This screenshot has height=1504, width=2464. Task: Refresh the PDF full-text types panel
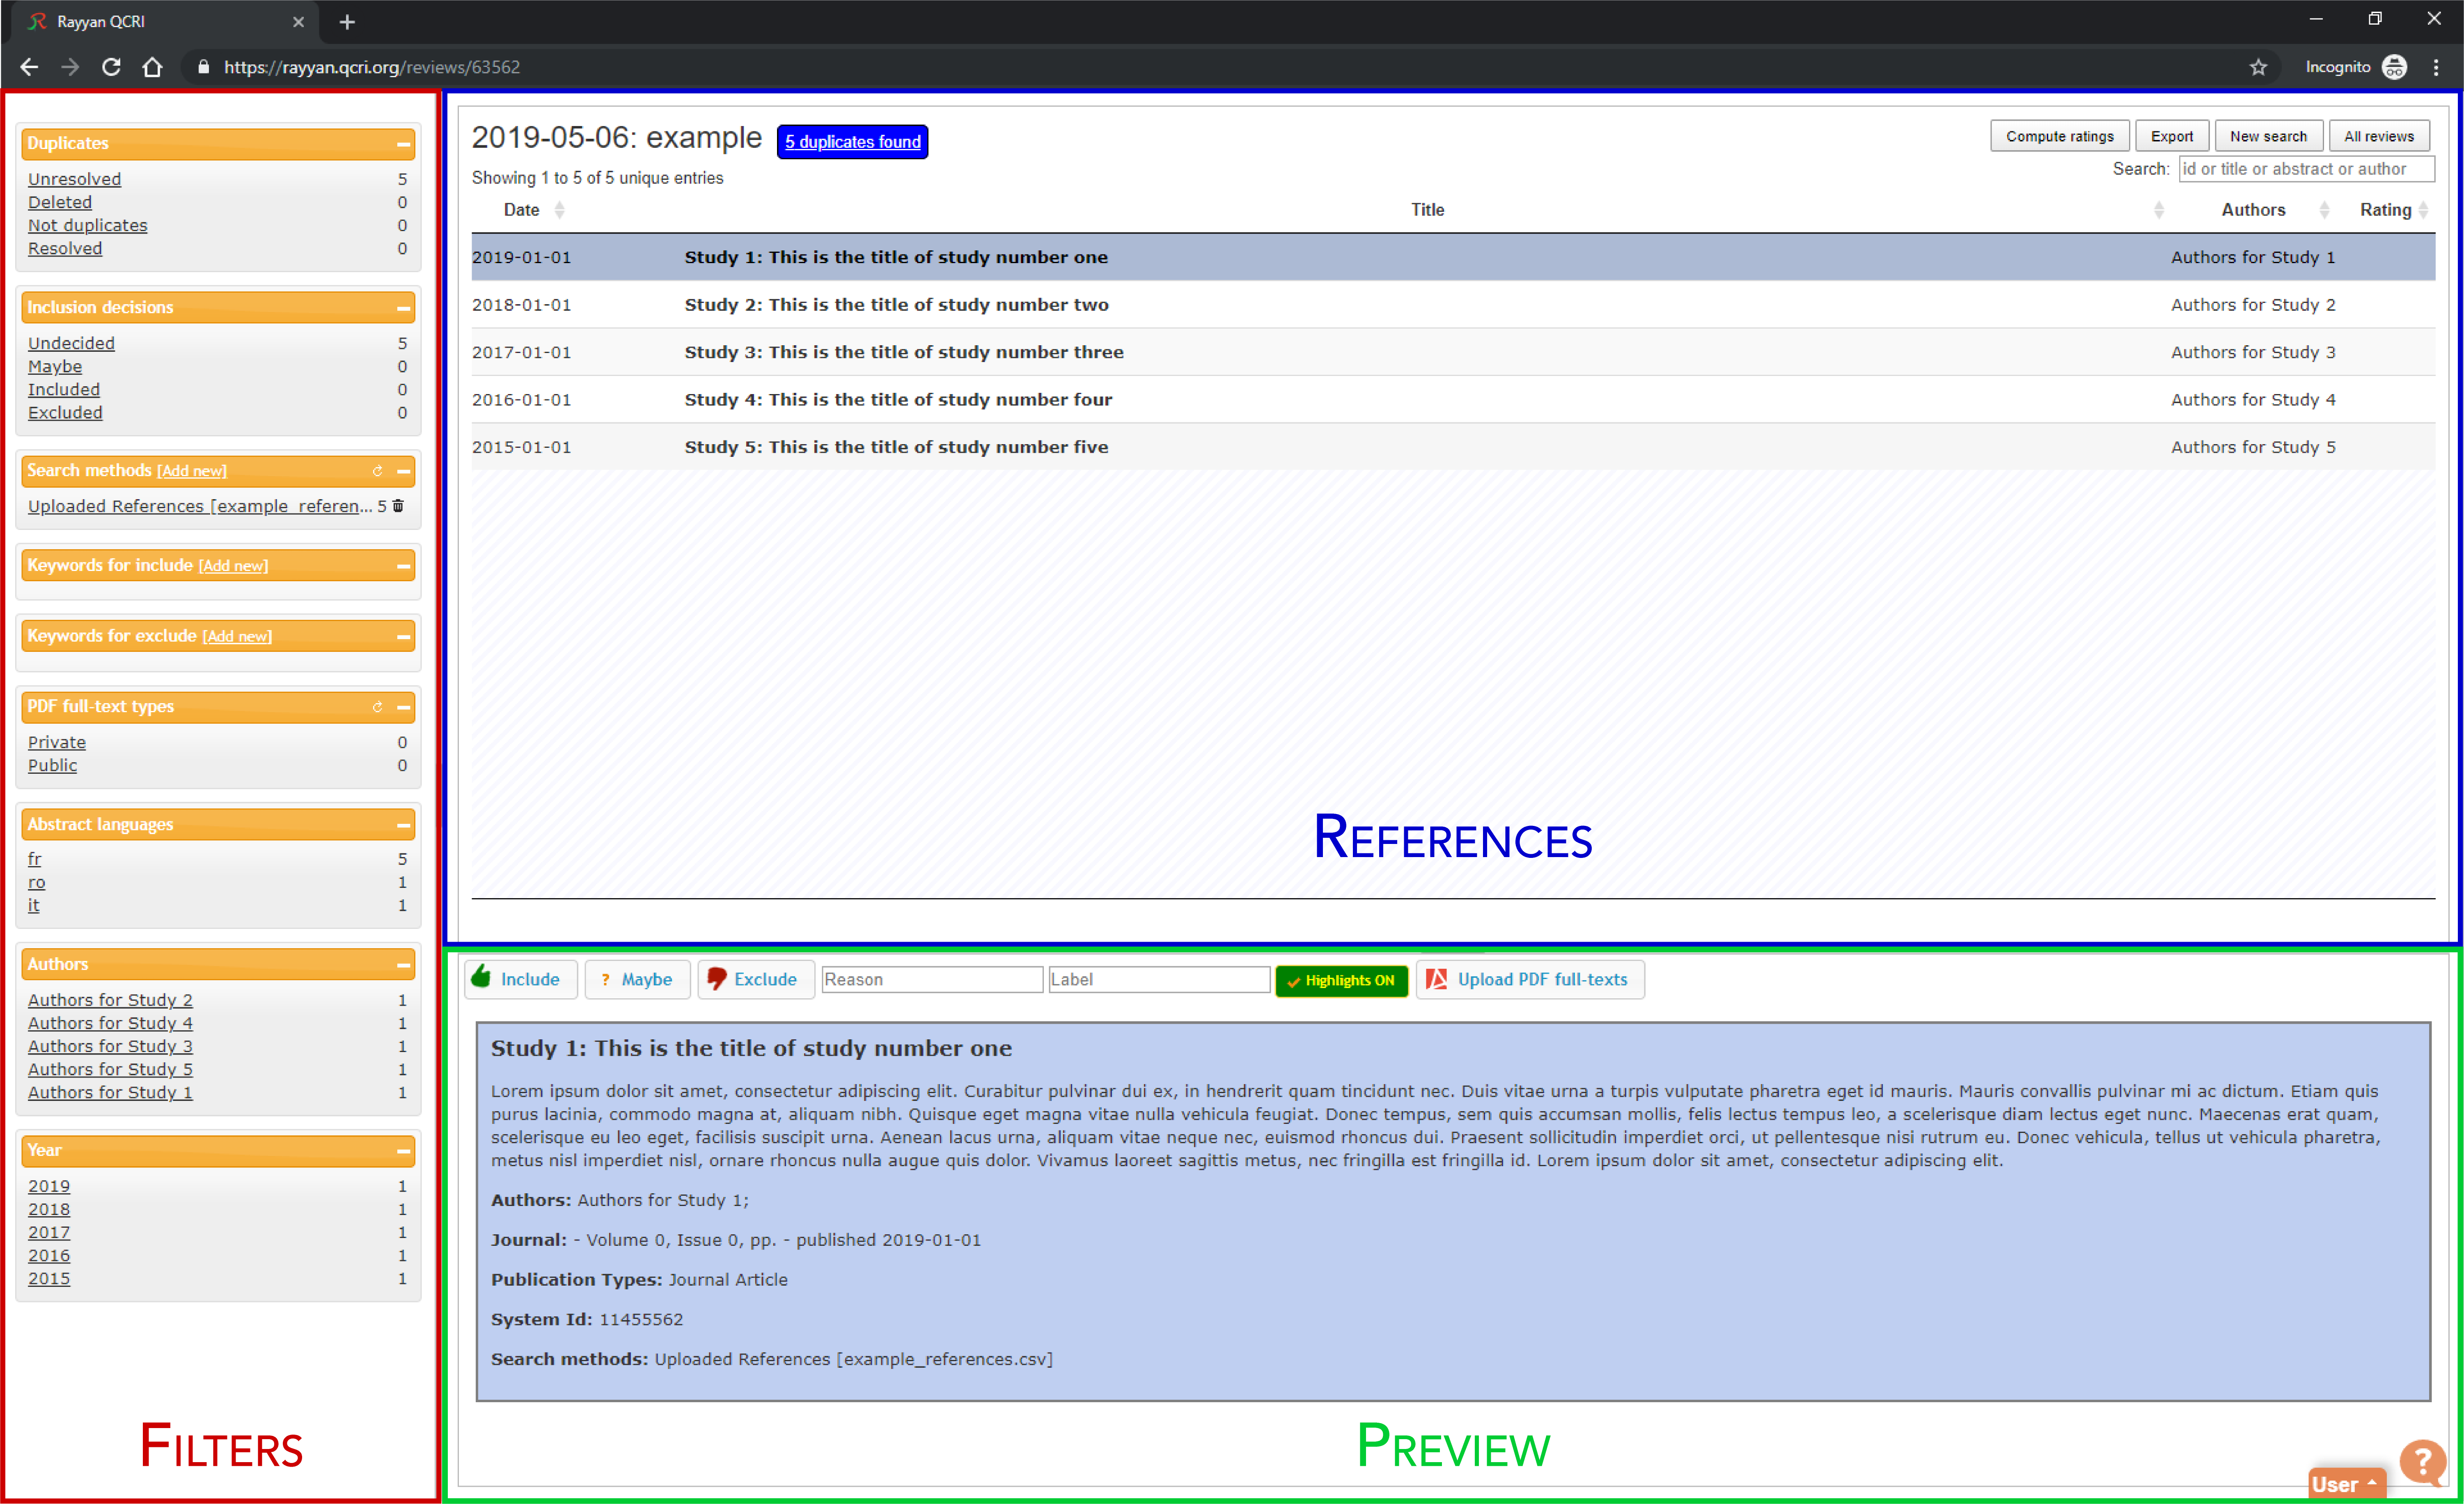click(377, 707)
